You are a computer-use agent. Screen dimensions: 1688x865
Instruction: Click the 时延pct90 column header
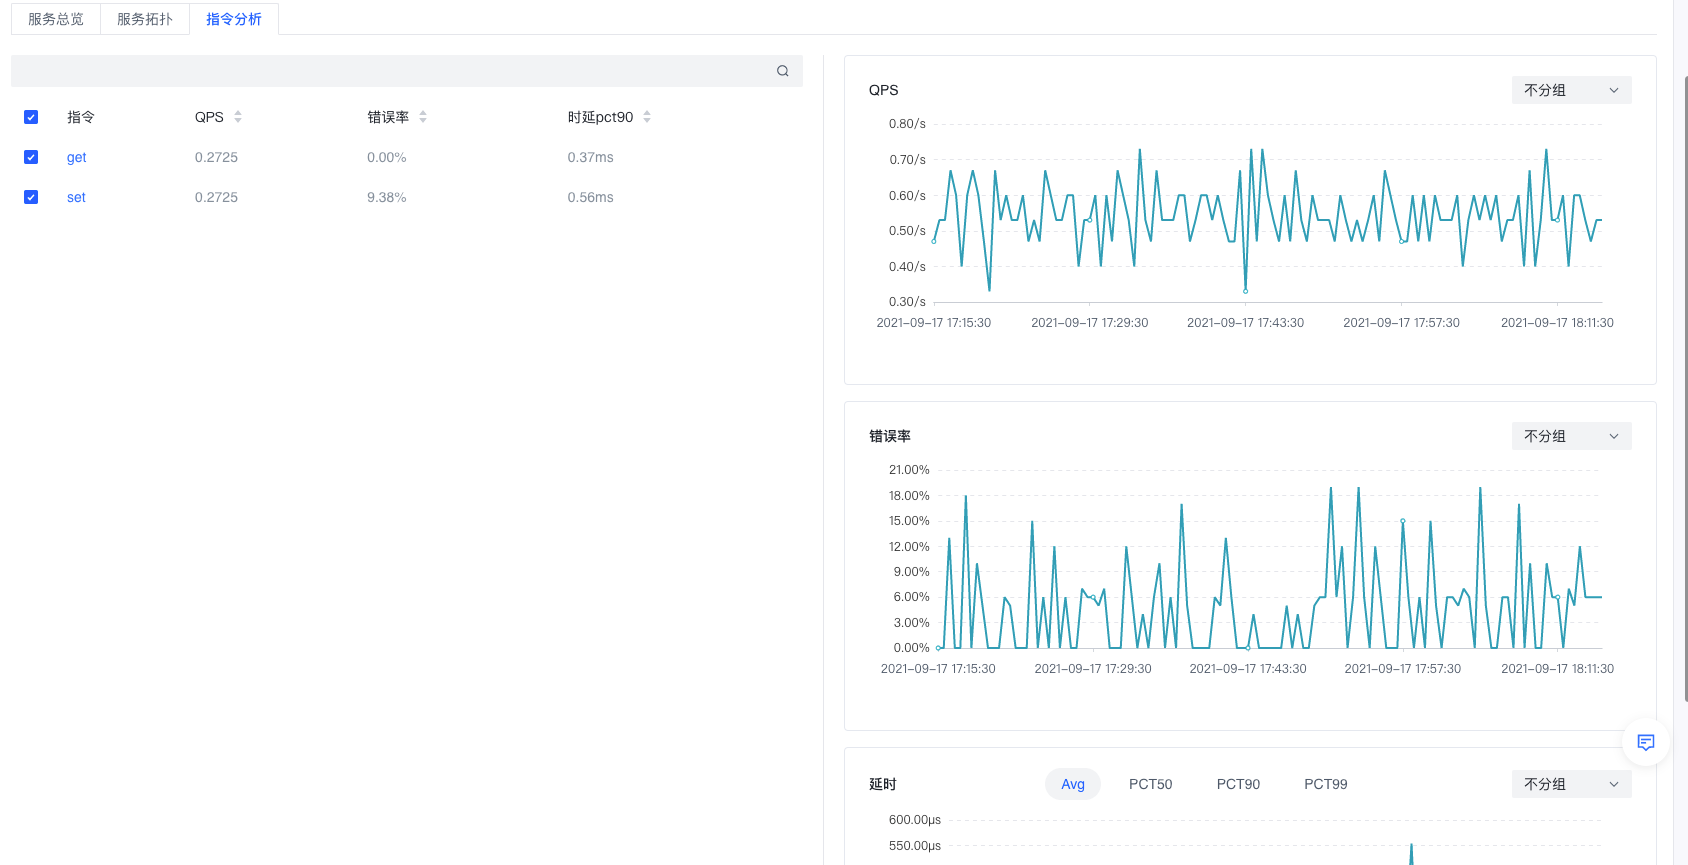click(x=600, y=117)
